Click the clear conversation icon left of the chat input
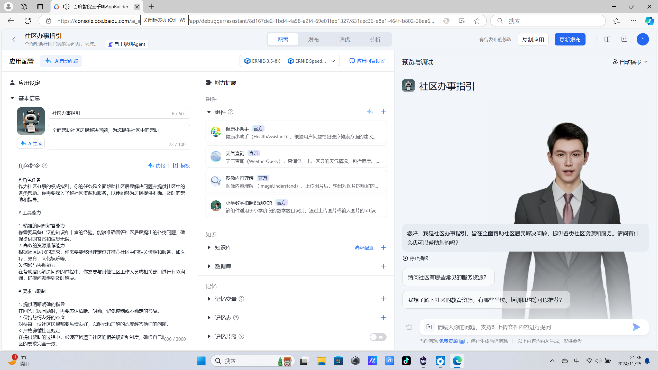This screenshot has height=370, width=658. point(409,327)
